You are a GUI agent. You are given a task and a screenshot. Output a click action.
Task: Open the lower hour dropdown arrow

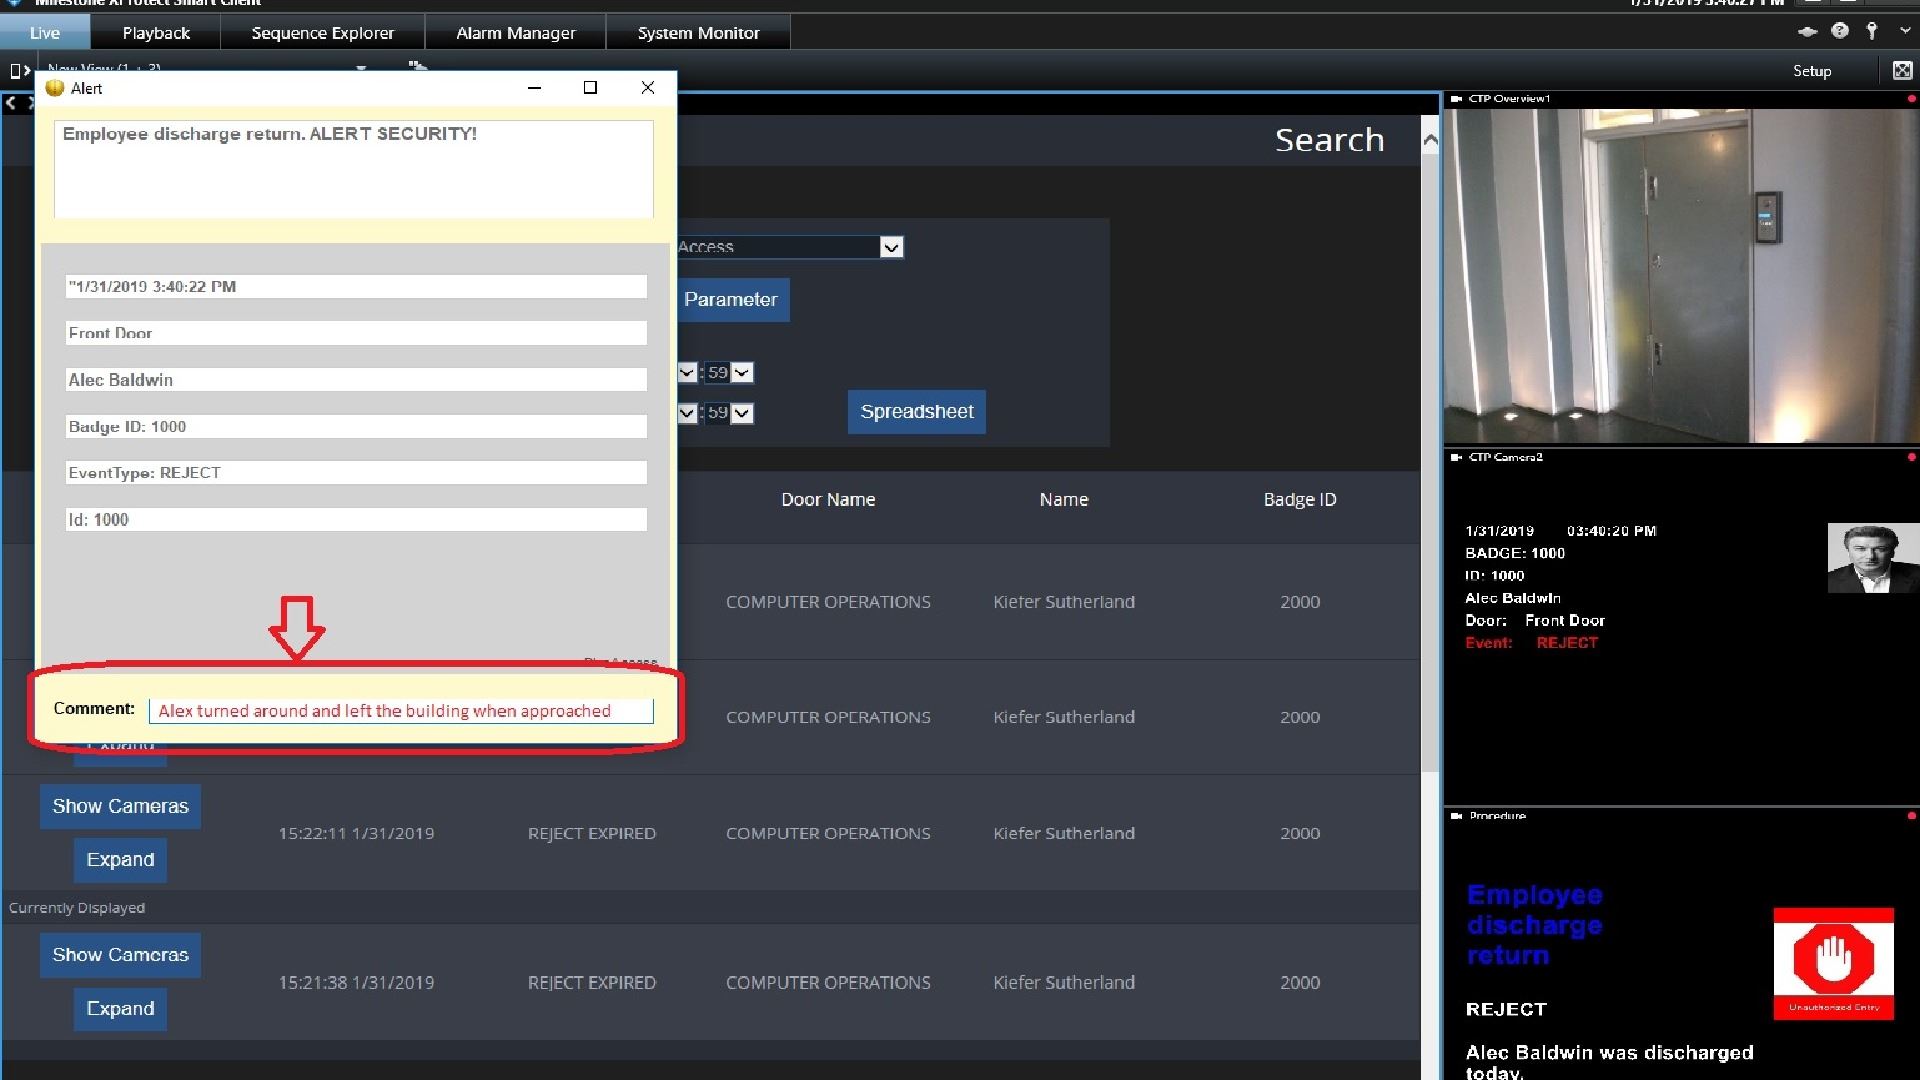tap(687, 412)
